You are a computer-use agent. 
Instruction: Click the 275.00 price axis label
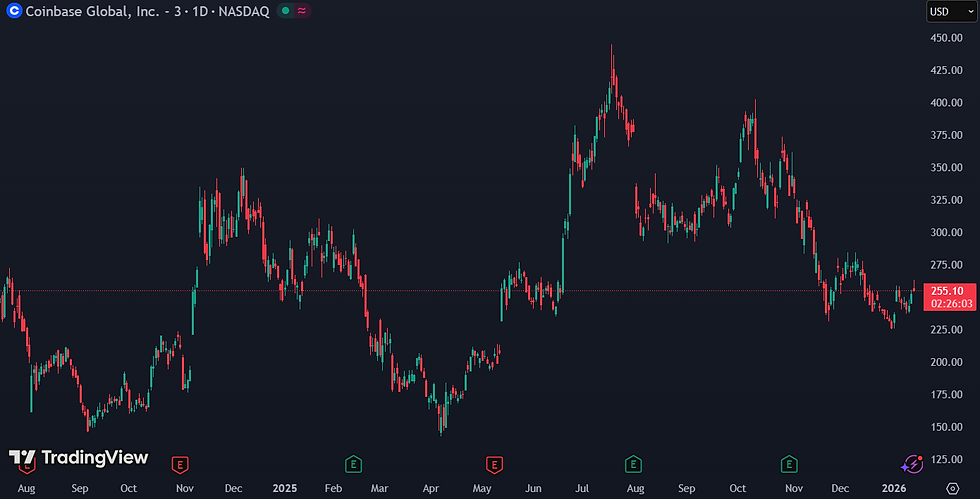[x=946, y=265]
